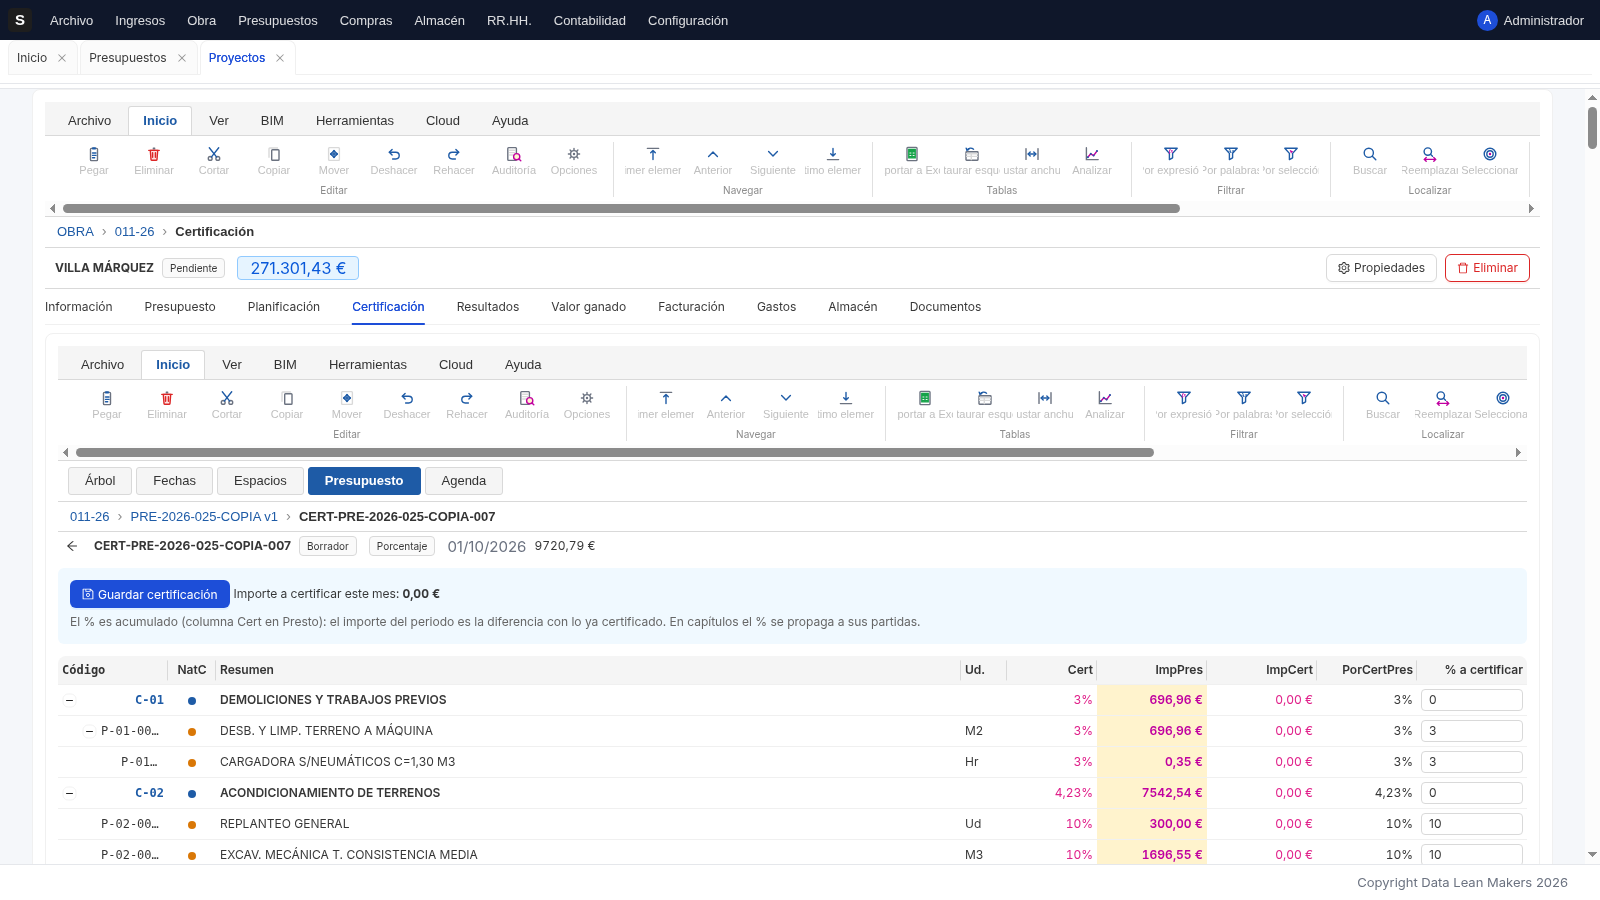Image resolution: width=1600 pixels, height=900 pixels.
Task: Click the lower ribbon horizontal scrollbar
Action: point(615,453)
